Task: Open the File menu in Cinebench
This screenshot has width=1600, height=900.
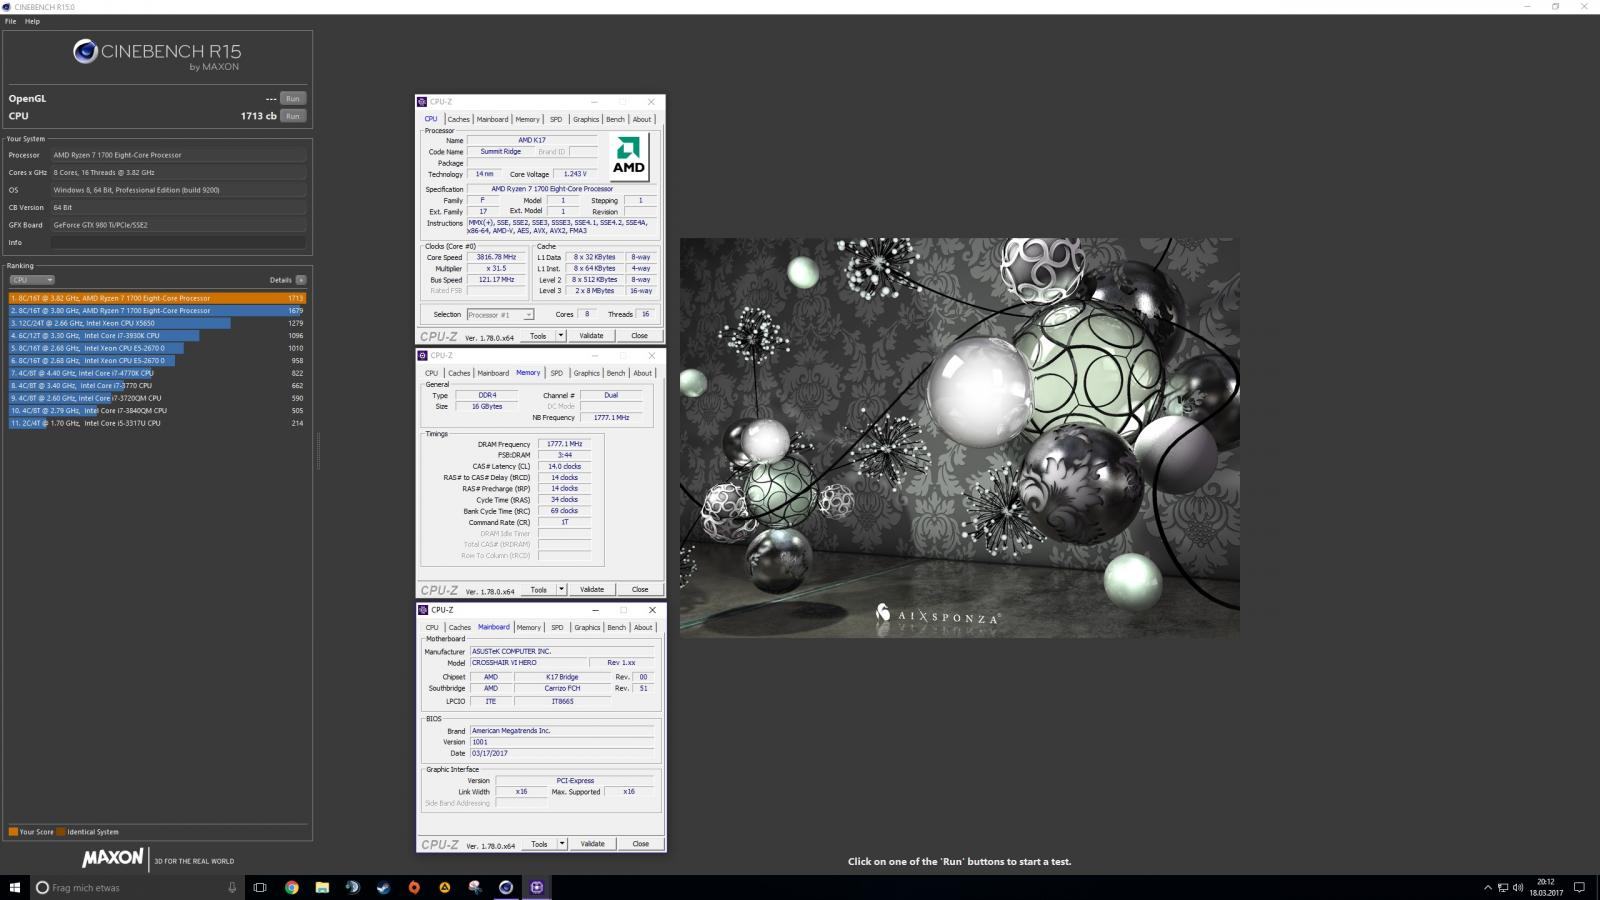Action: (x=11, y=21)
